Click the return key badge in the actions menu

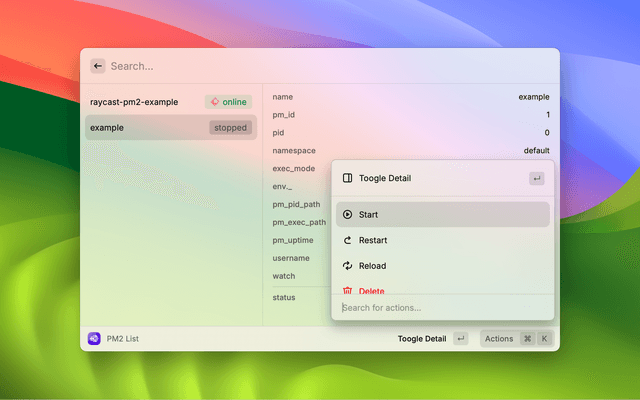(x=537, y=178)
